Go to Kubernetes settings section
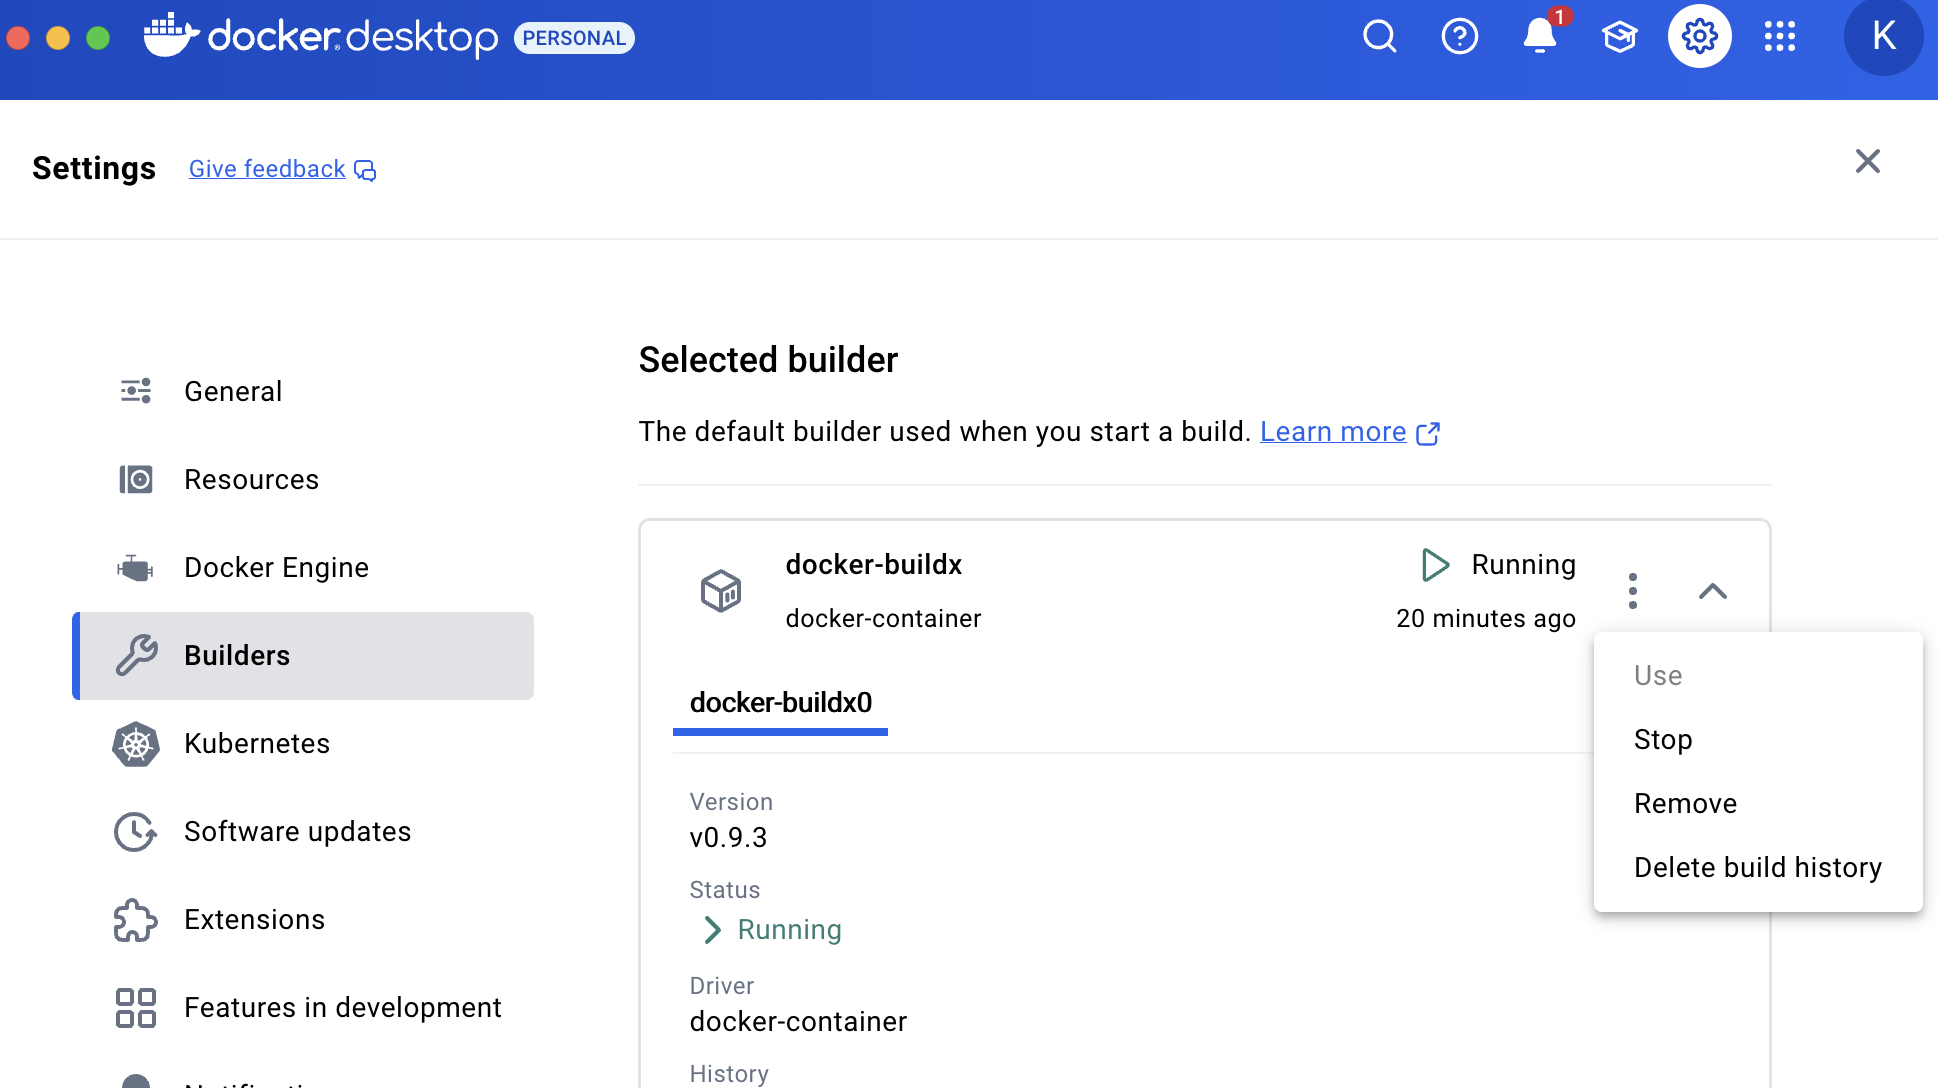 [257, 744]
